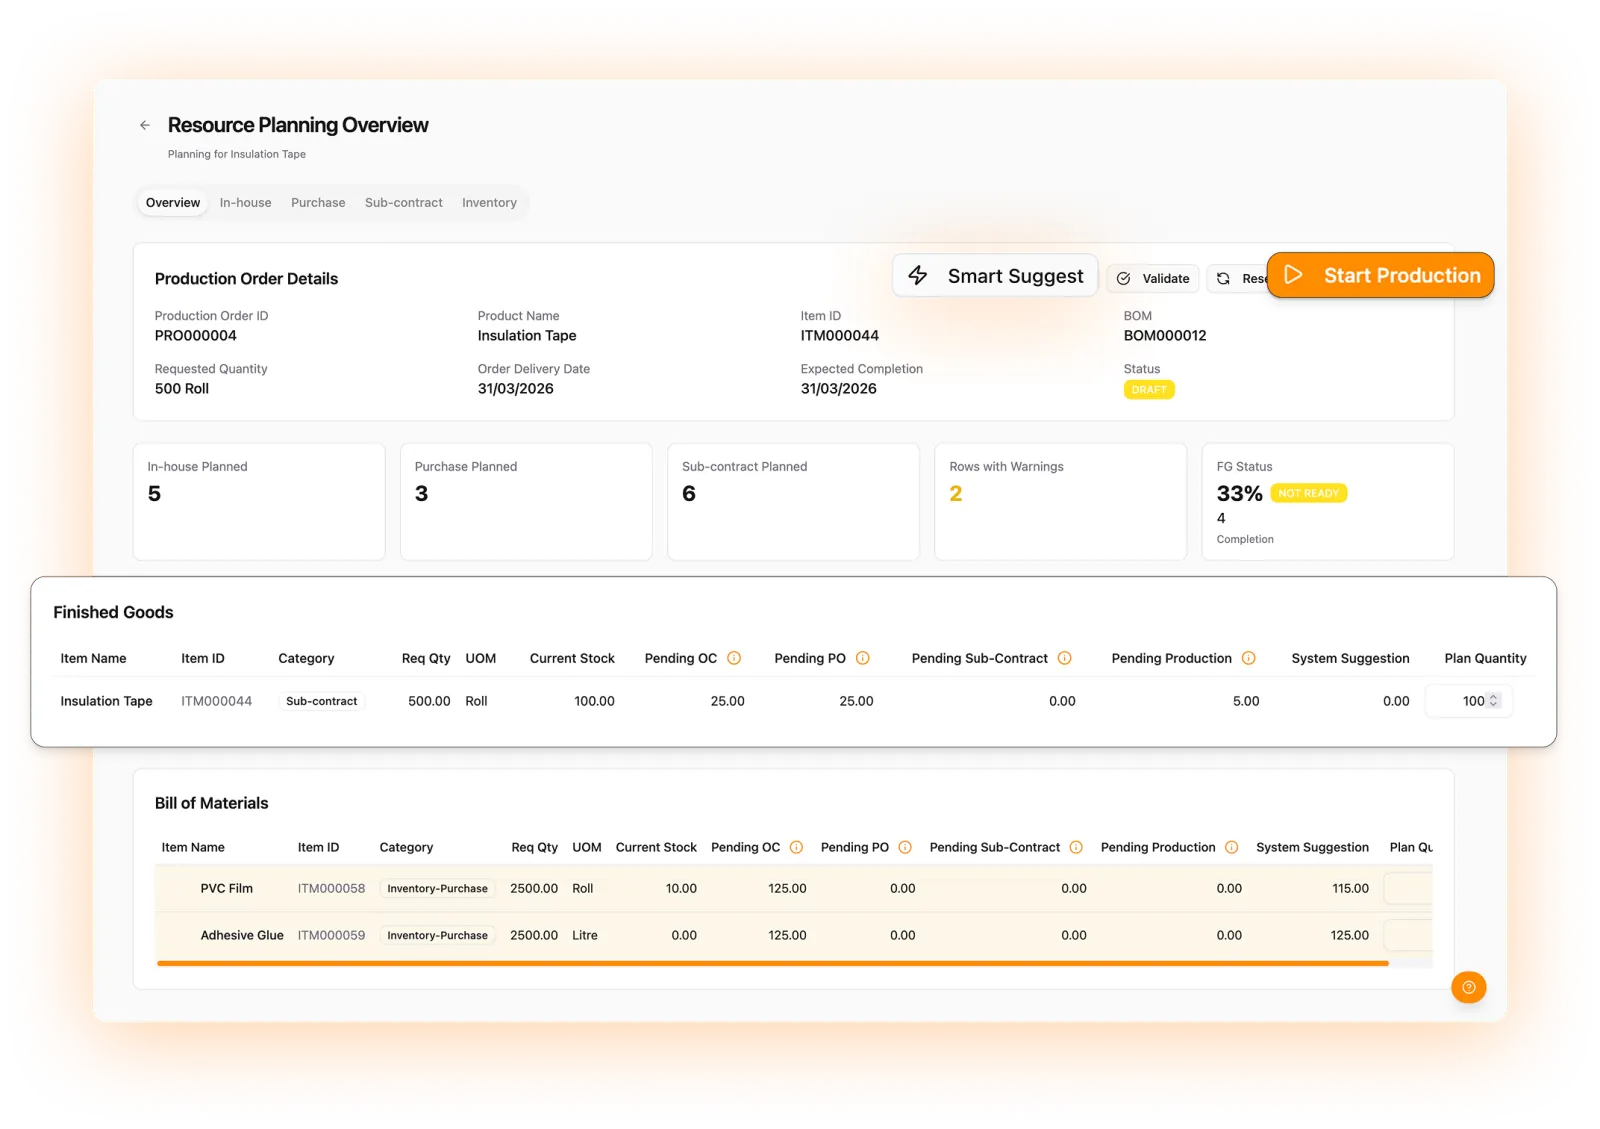Show info for Bill of Materials Pending PO
Image resolution: width=1600 pixels, height=1129 pixels.
click(905, 847)
